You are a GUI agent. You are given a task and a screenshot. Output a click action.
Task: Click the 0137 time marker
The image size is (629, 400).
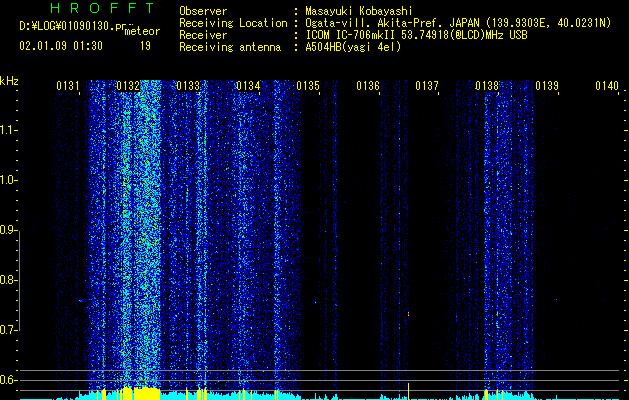pyautogui.click(x=427, y=86)
